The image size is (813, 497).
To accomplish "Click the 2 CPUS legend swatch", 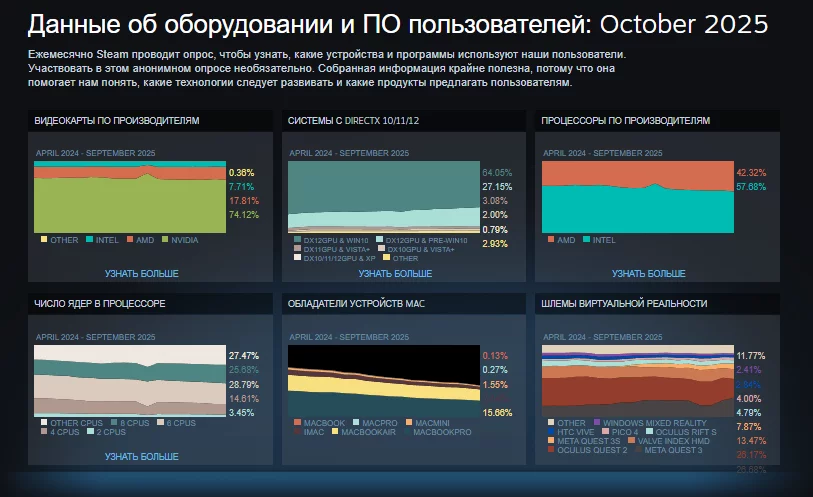I will (91, 431).
